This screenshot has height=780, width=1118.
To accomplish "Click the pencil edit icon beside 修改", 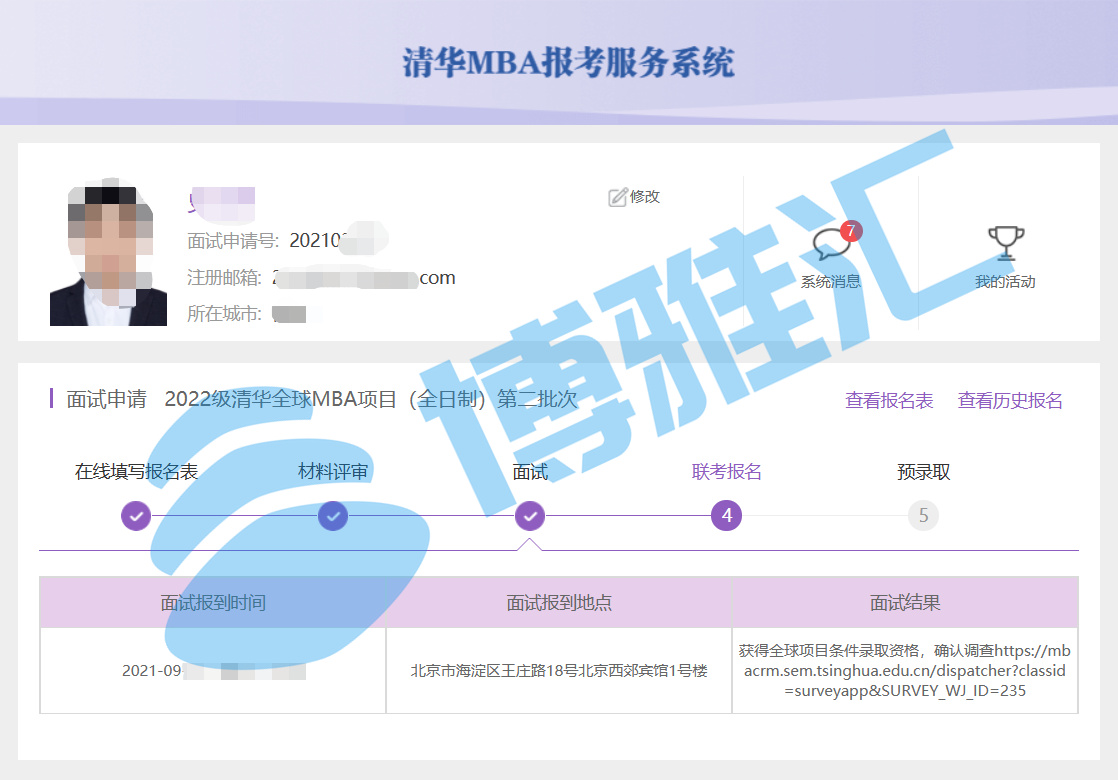I will [x=617, y=197].
